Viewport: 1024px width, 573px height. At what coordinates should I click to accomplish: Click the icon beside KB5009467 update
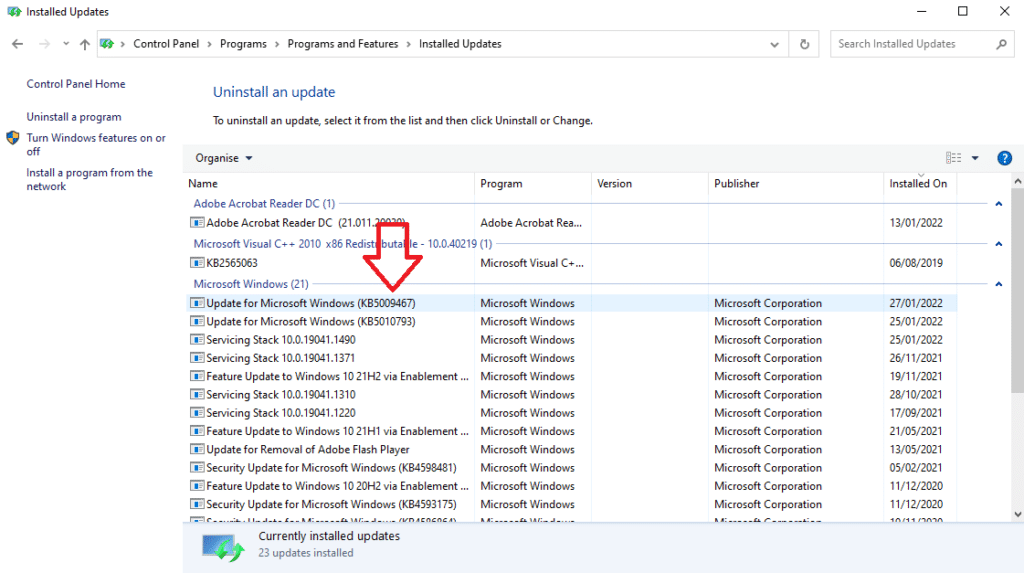[197, 303]
